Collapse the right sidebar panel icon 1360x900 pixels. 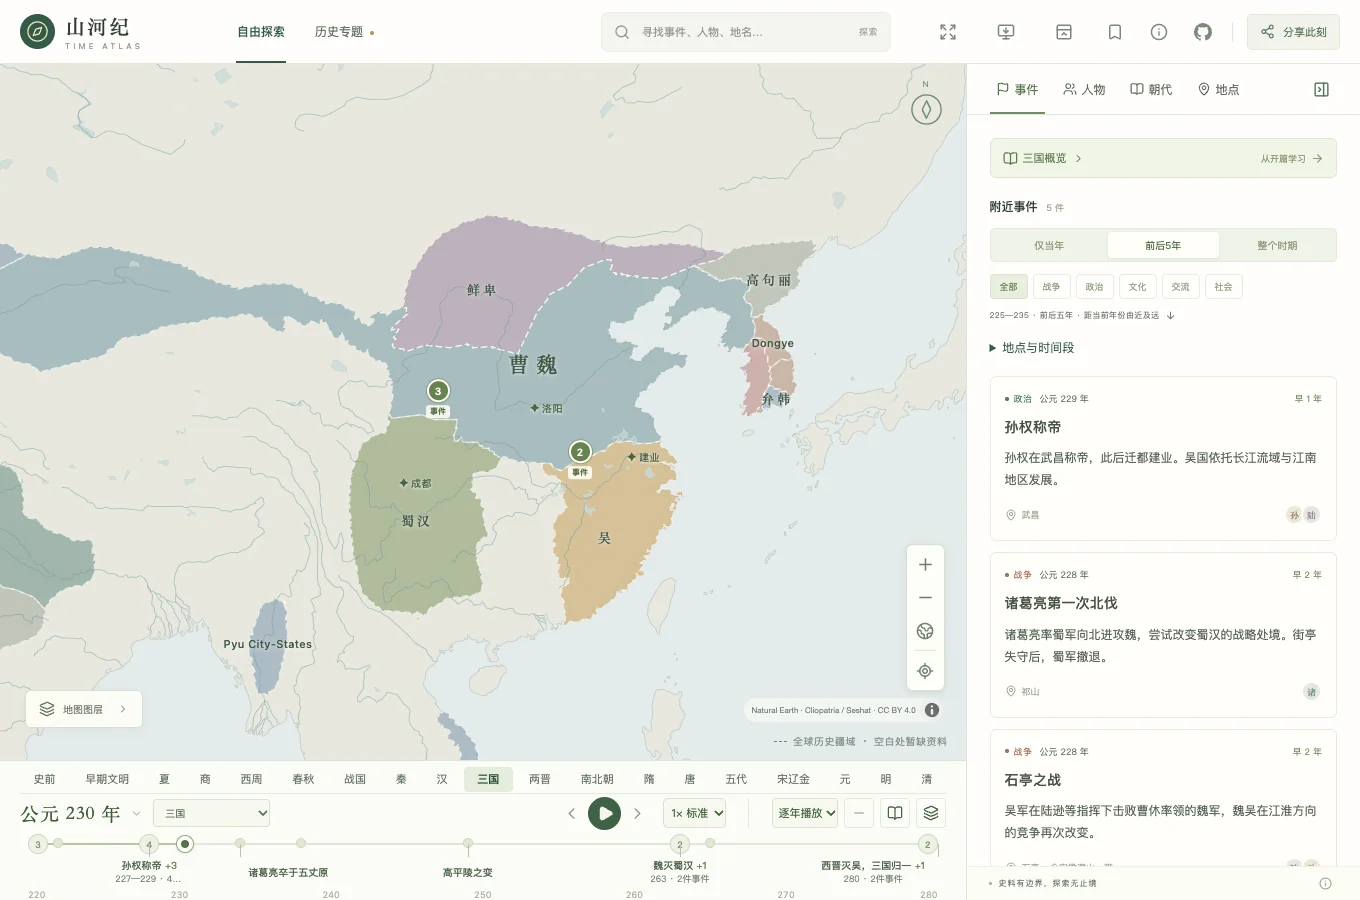1321,89
